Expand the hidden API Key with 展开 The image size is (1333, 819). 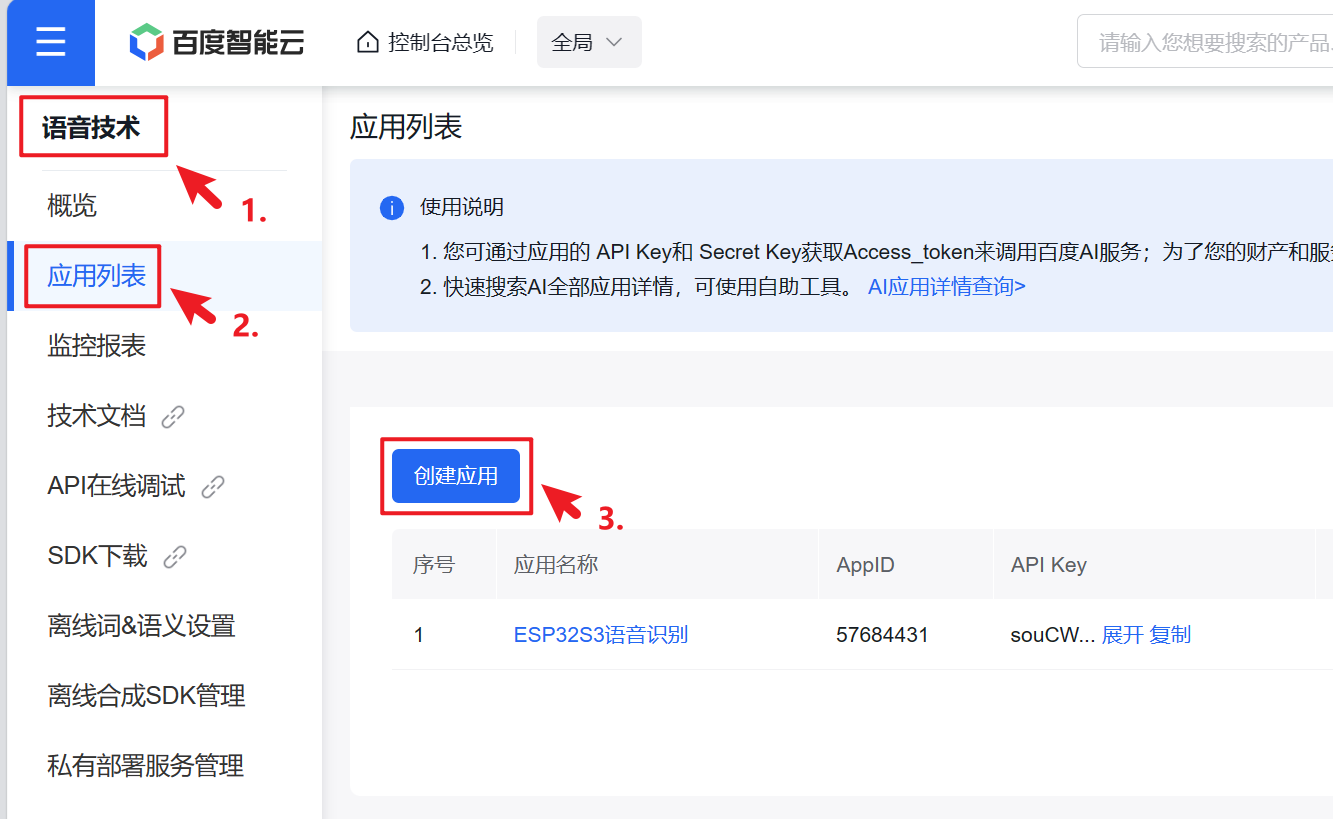coord(1122,635)
